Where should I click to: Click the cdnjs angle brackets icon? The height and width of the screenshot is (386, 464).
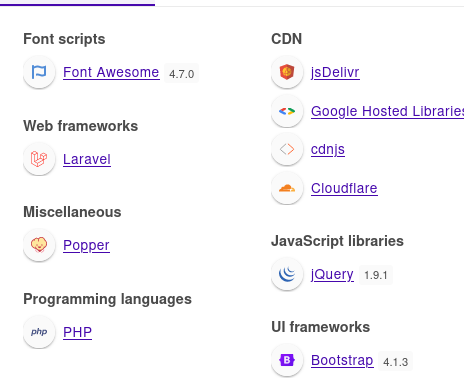tap(287, 149)
